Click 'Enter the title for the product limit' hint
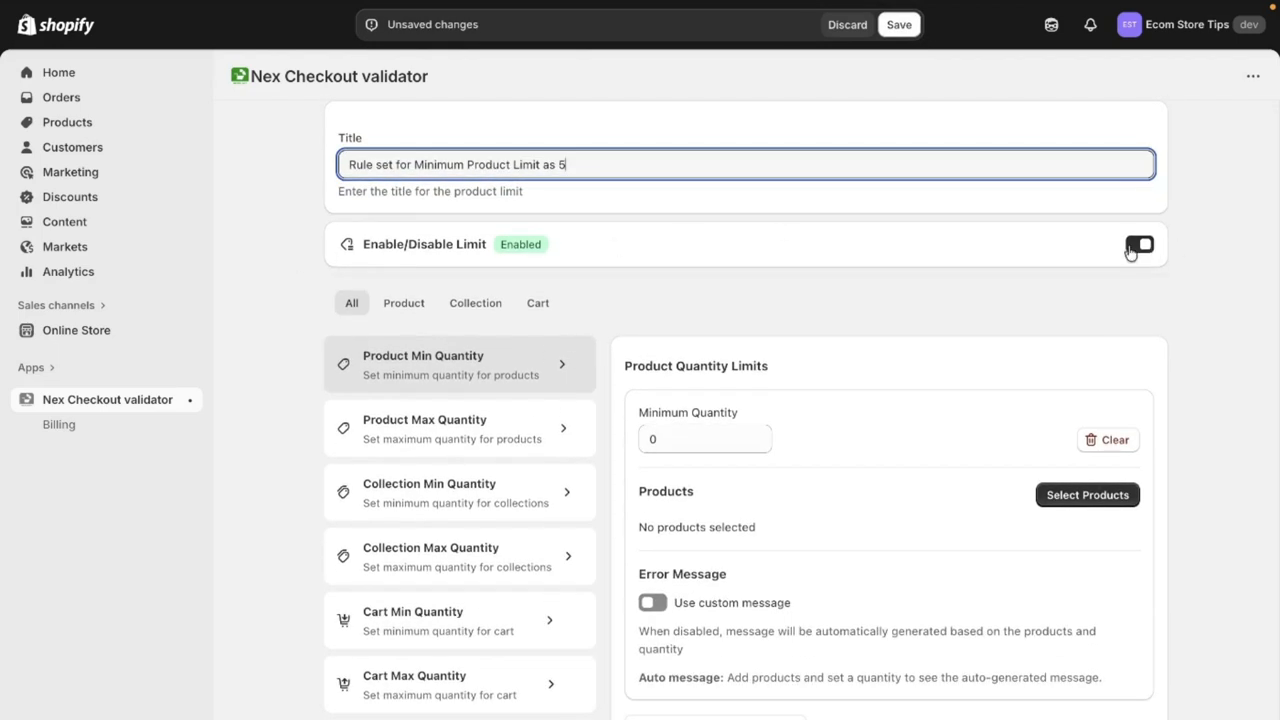1280x720 pixels. [x=430, y=191]
